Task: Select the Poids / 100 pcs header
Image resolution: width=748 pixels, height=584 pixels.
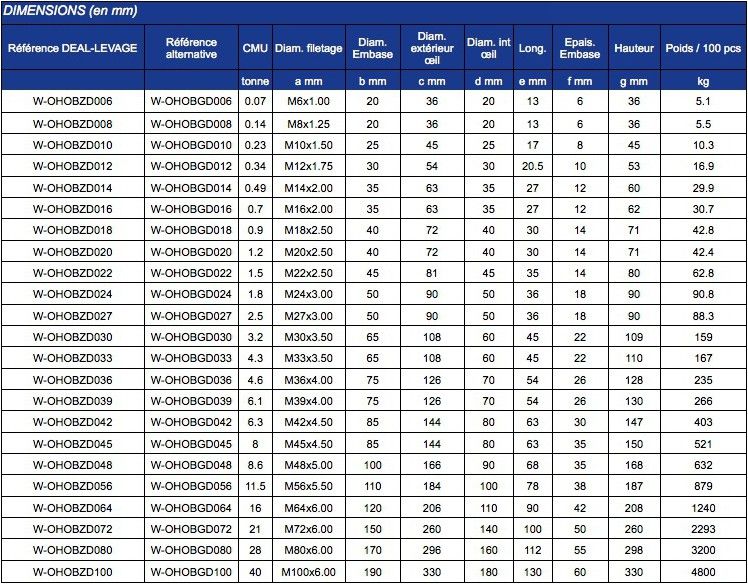Action: pyautogui.click(x=702, y=48)
